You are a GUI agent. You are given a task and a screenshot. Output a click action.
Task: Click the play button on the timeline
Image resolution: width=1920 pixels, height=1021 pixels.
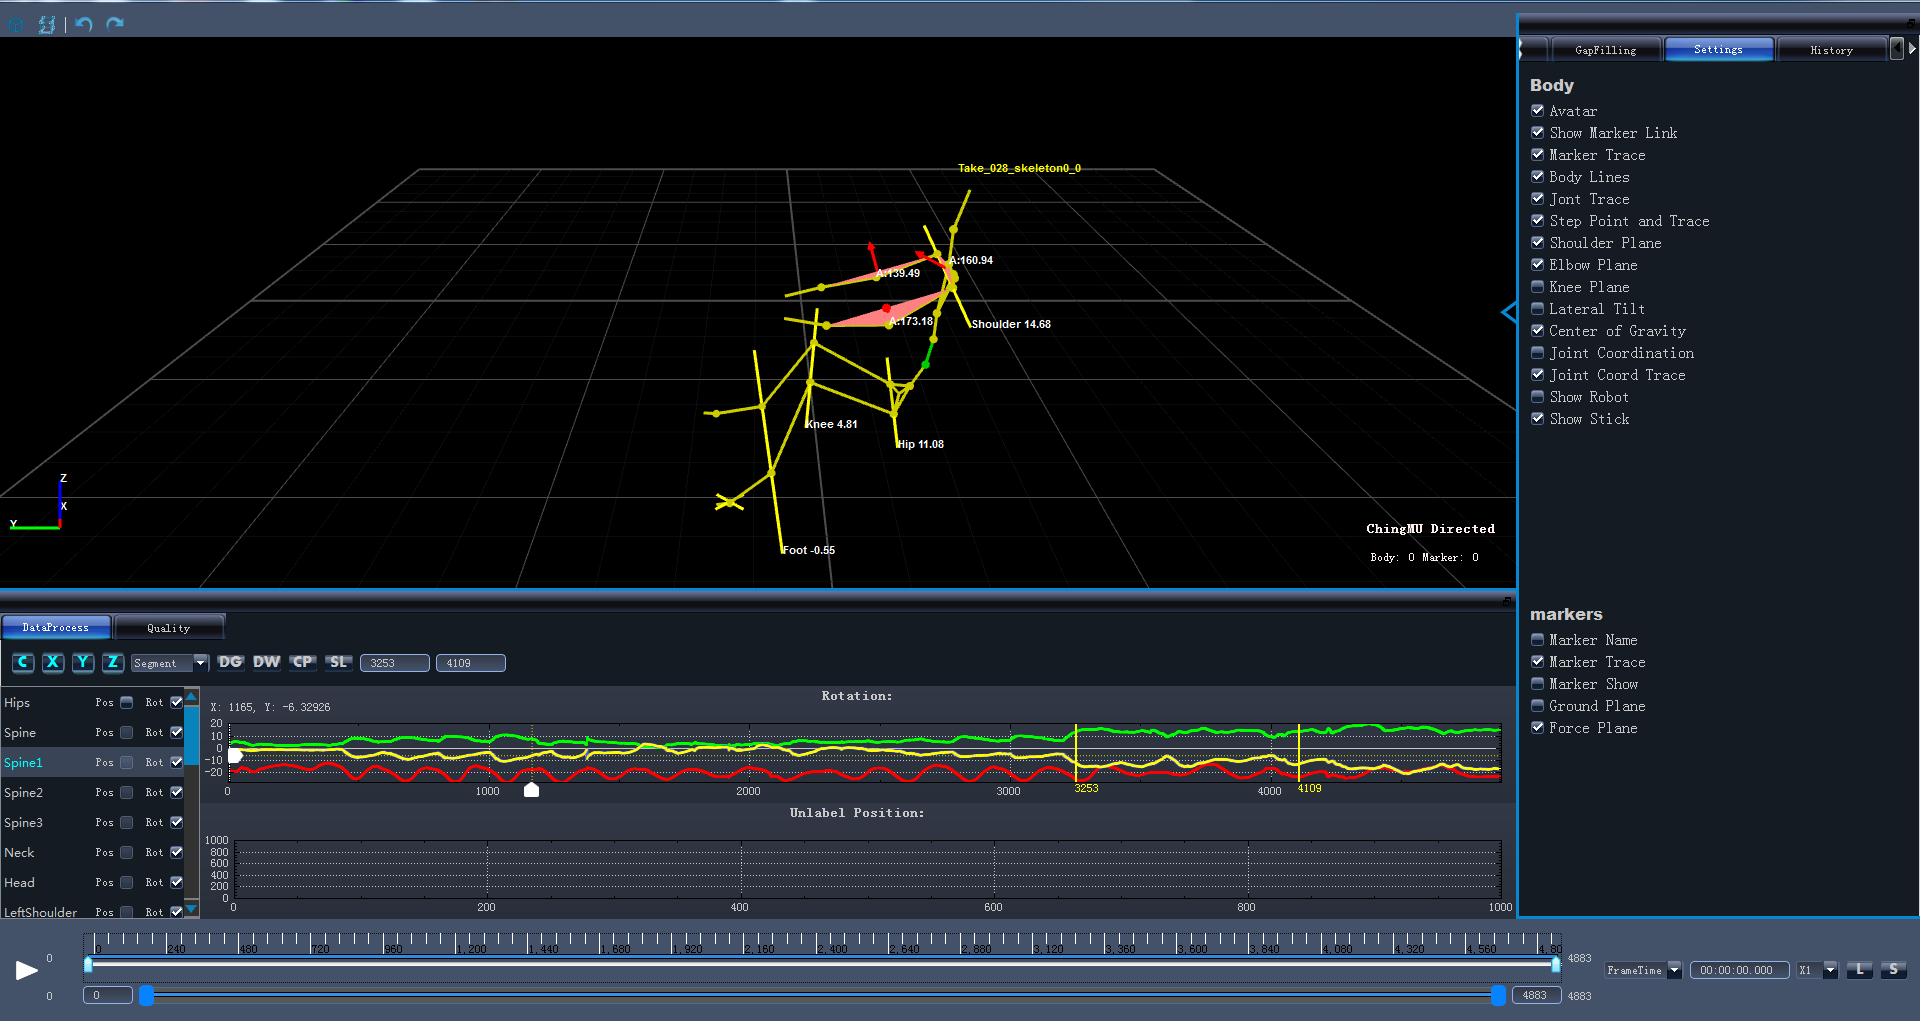[x=27, y=970]
